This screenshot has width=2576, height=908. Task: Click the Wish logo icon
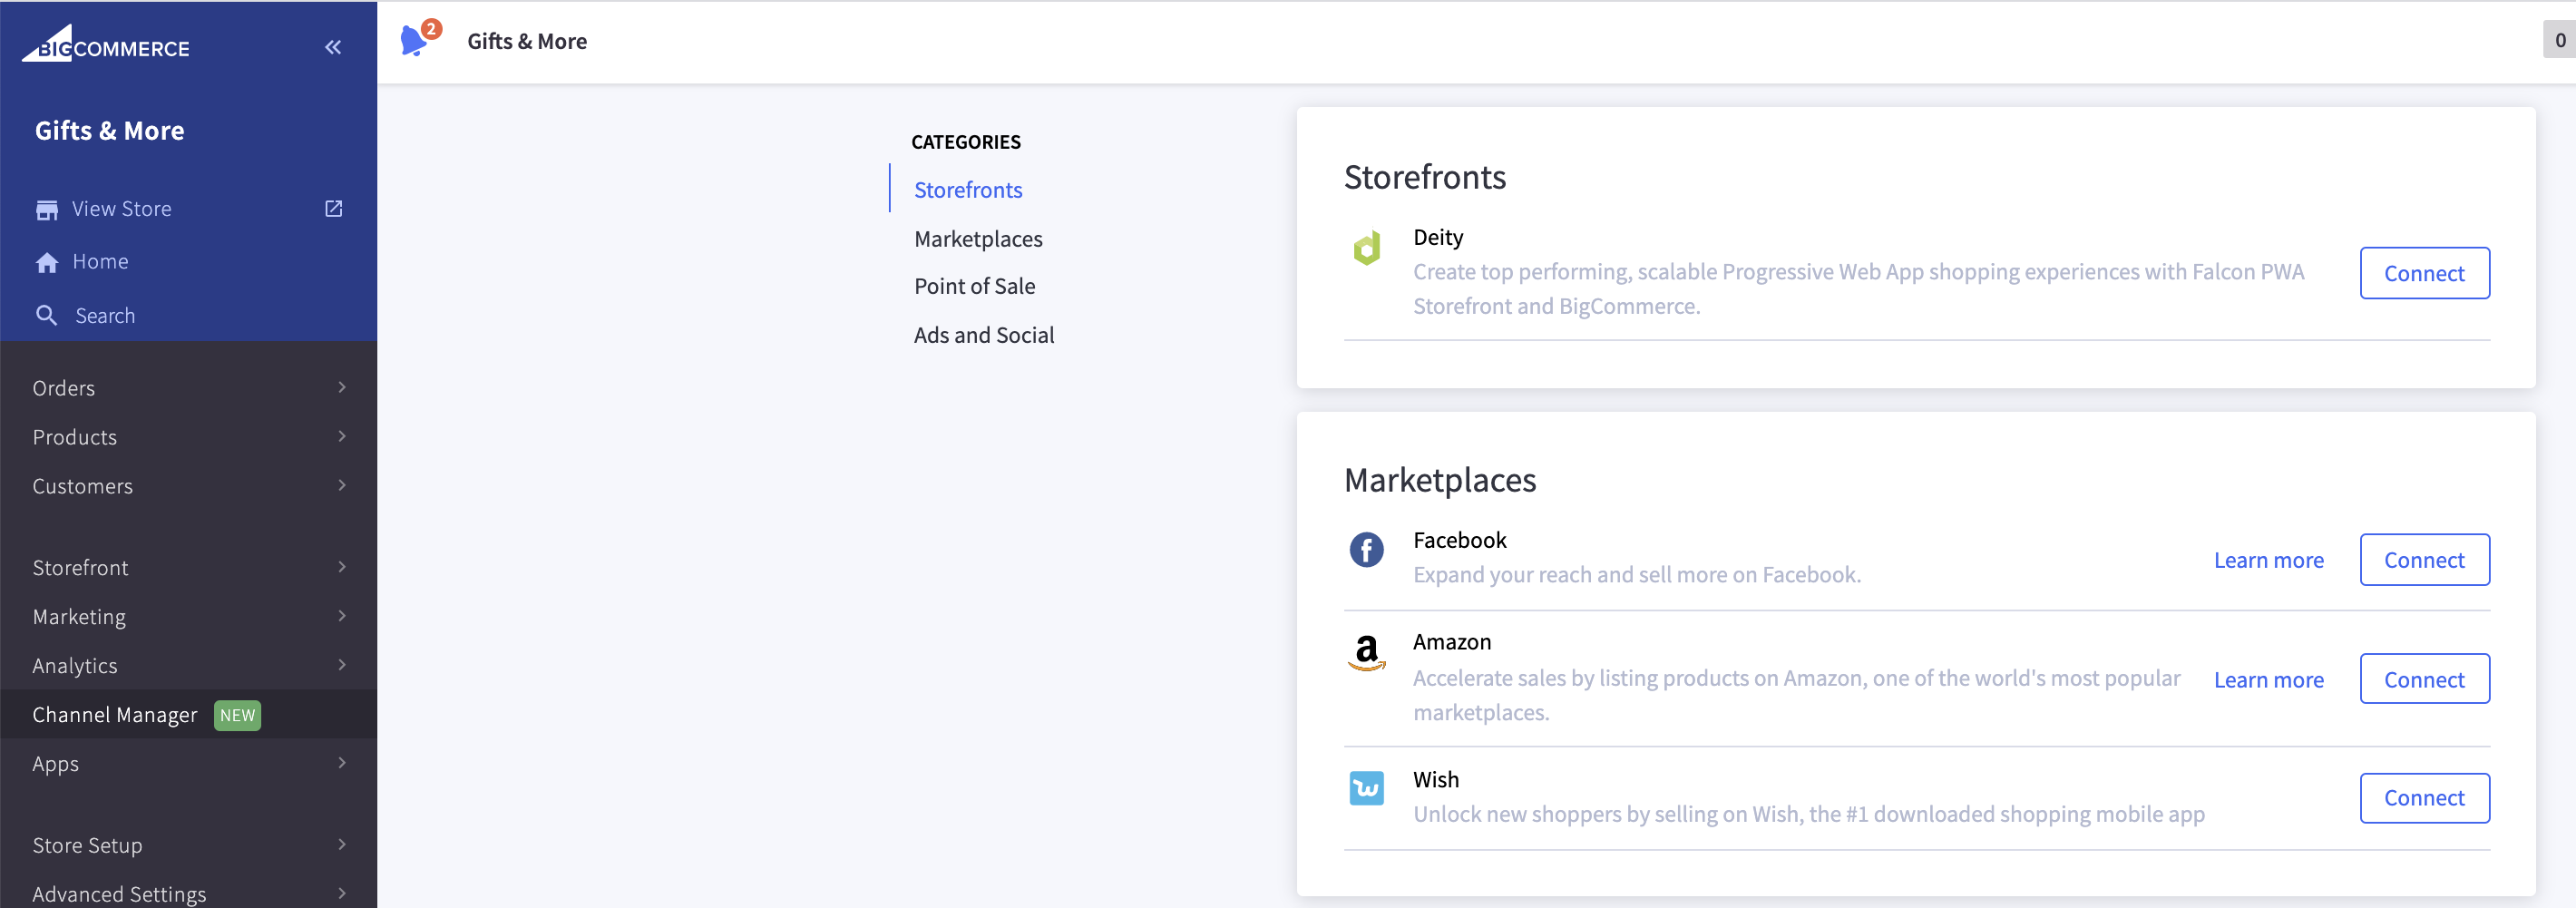tap(1366, 788)
